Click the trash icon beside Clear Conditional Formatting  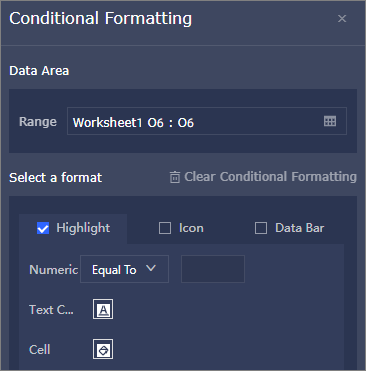pos(175,177)
